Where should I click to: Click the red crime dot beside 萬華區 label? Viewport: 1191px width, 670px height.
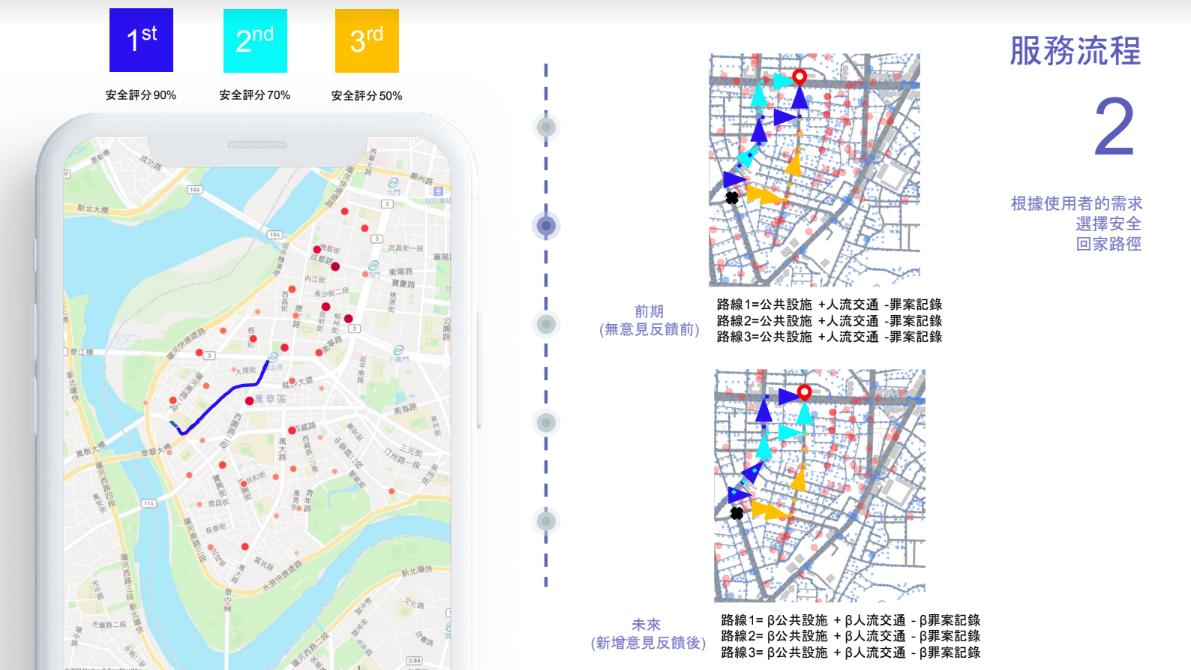[x=249, y=400]
